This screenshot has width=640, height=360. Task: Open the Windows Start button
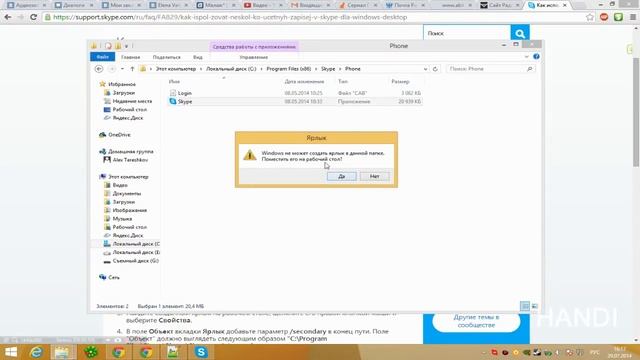tap(11, 352)
